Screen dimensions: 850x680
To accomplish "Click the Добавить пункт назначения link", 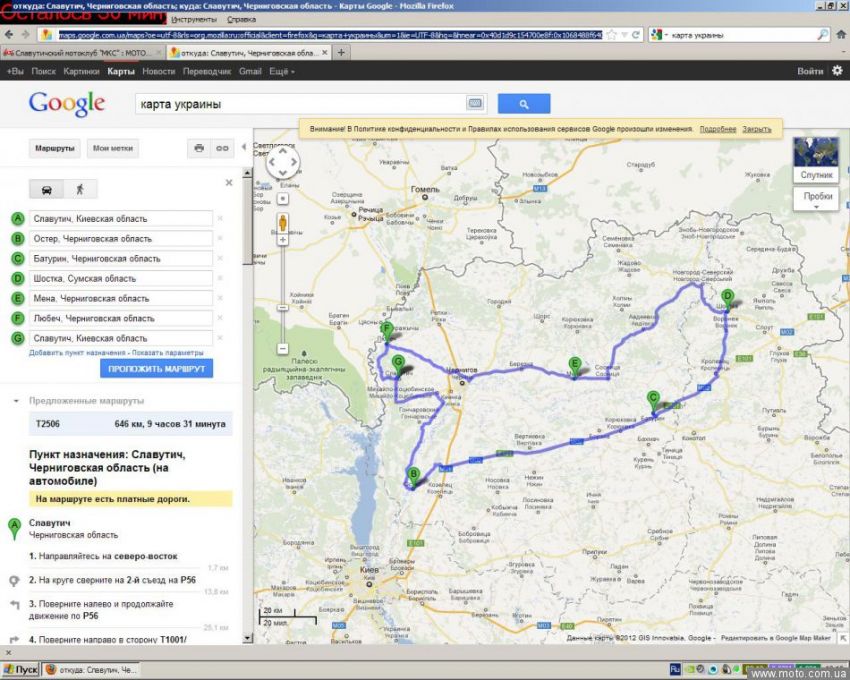I will point(77,352).
